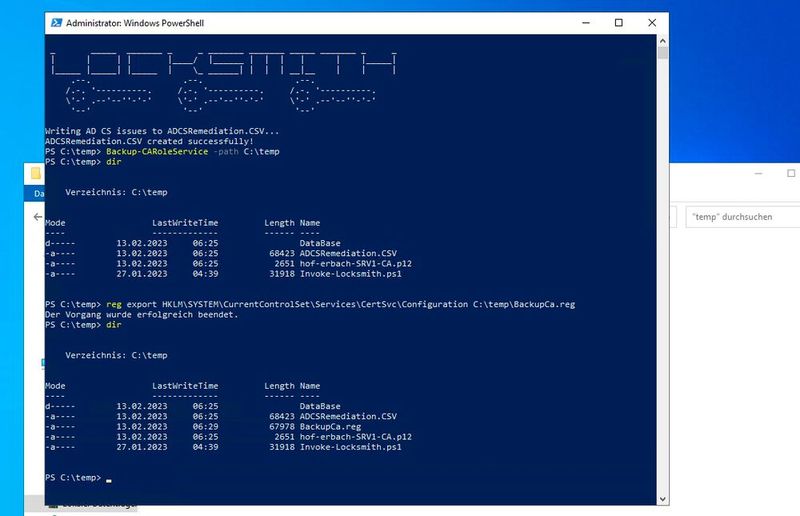Click the folder icon in the Explorer title bar
This screenshot has height=516, width=800.
coord(36,174)
